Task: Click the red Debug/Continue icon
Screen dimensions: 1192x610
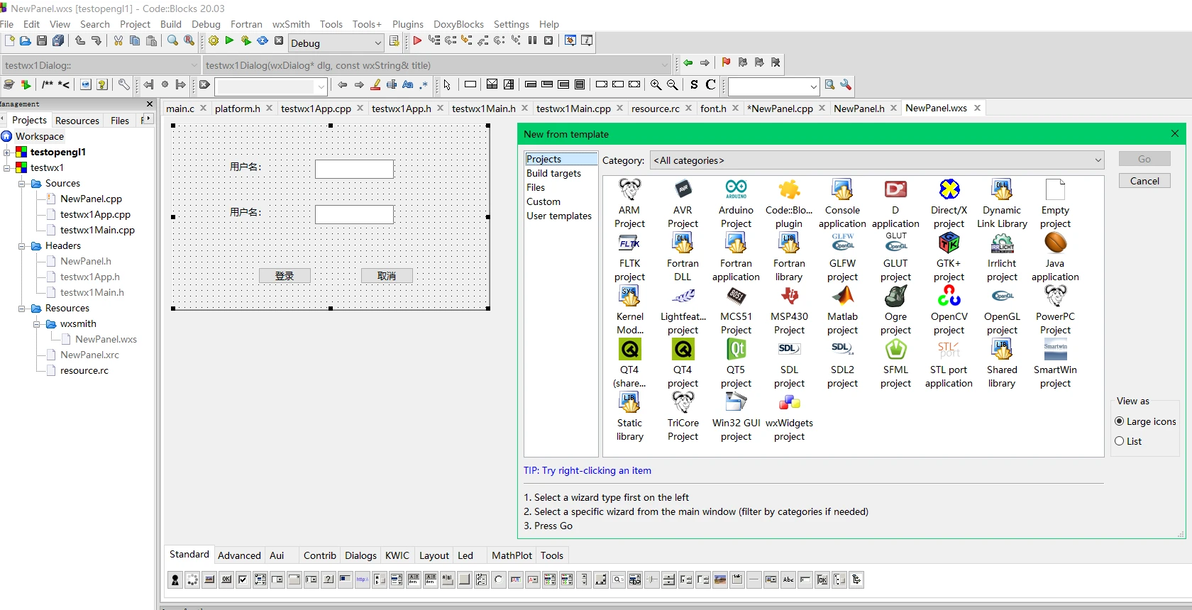Action: (x=417, y=41)
